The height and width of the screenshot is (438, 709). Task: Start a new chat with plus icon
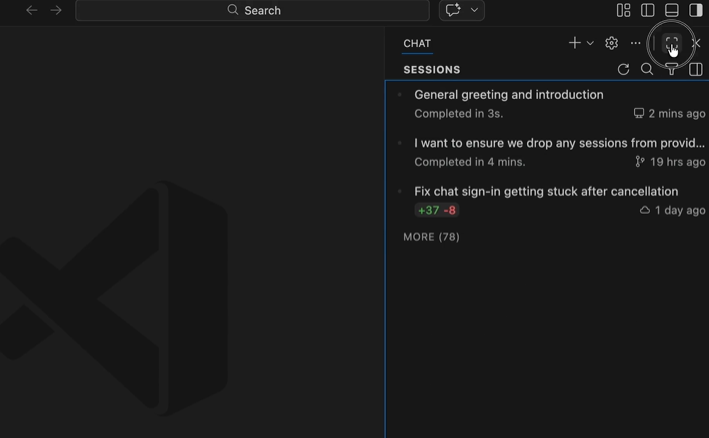[x=575, y=43]
